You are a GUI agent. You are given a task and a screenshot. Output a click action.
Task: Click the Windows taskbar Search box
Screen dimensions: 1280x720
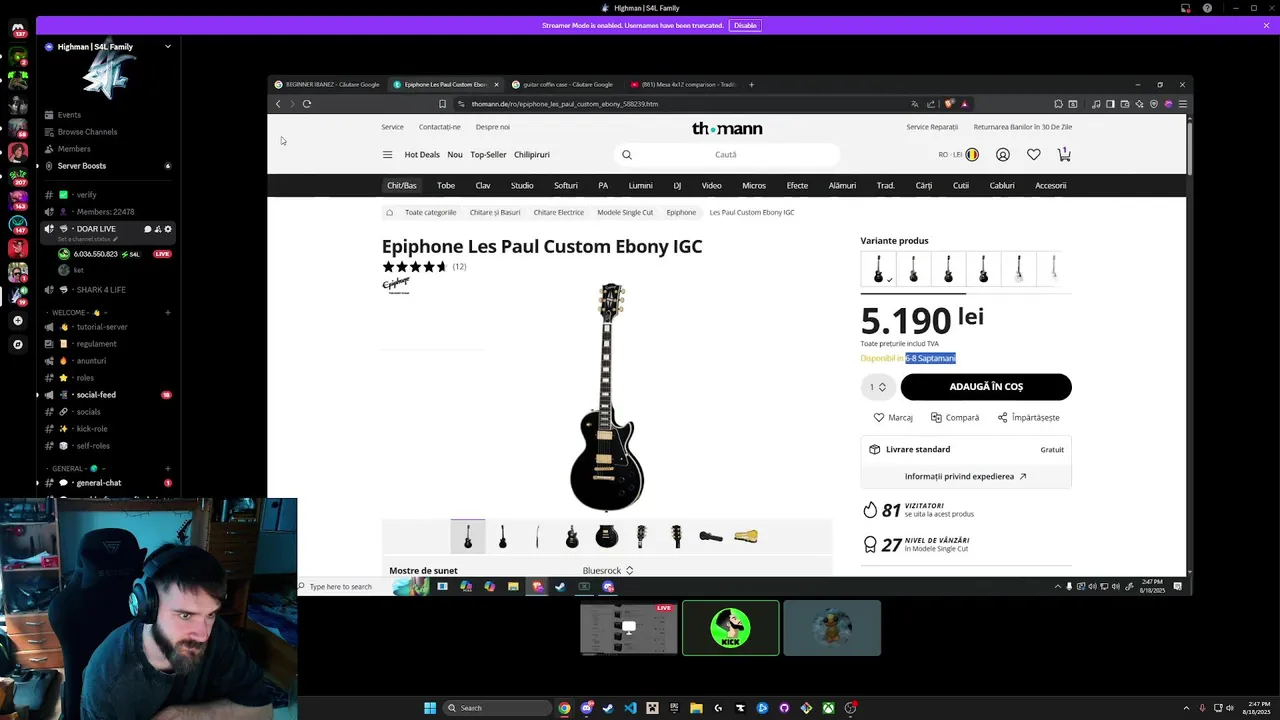pyautogui.click(x=497, y=708)
